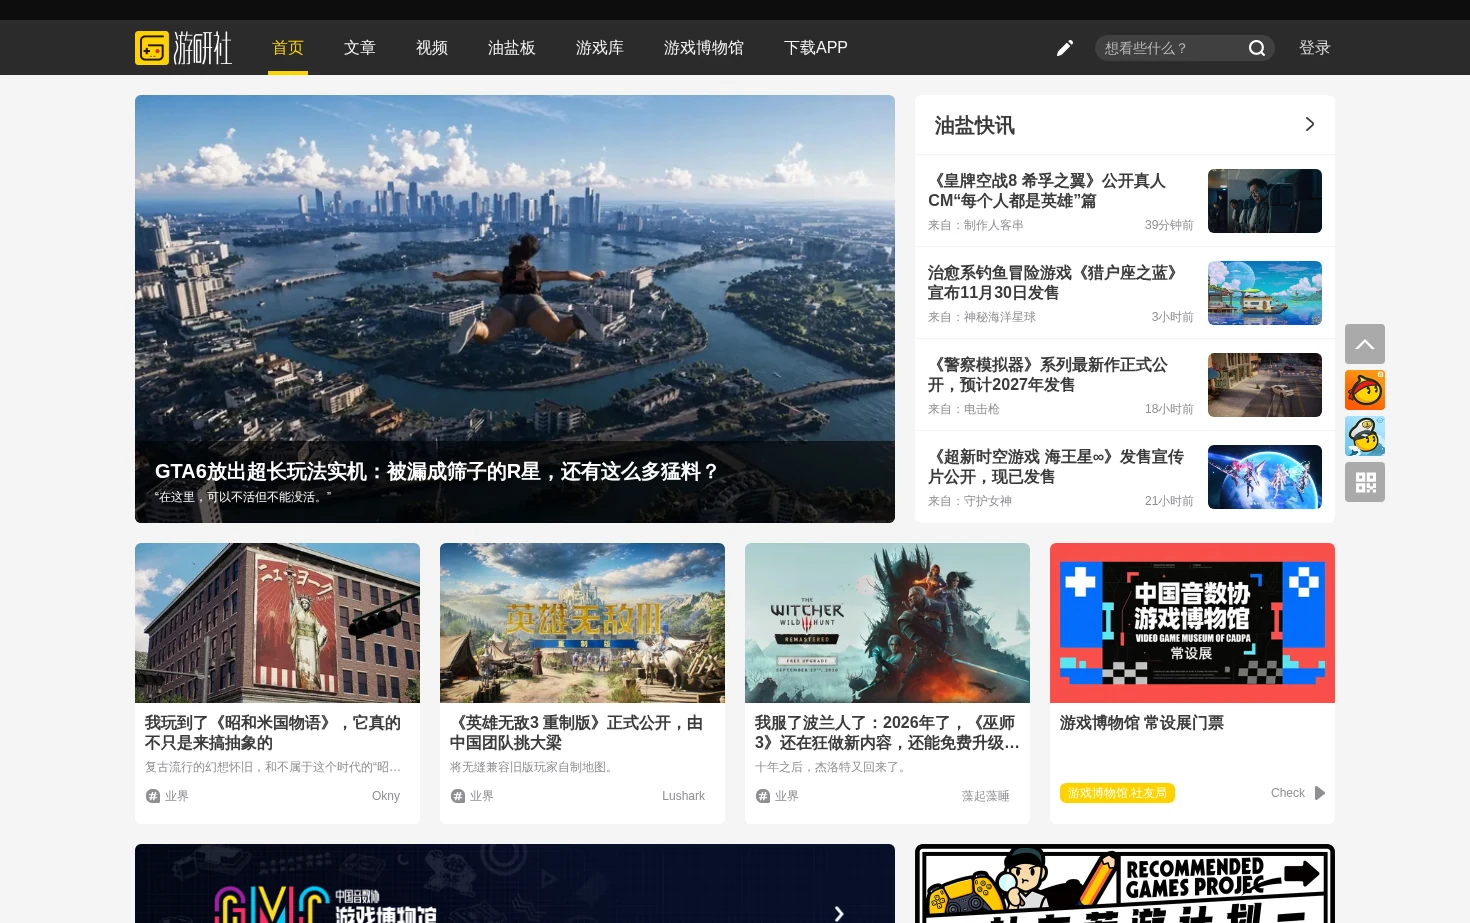Viewport: 1470px width, 923px height.
Task: Select the 首页 navigation tab
Action: (288, 48)
